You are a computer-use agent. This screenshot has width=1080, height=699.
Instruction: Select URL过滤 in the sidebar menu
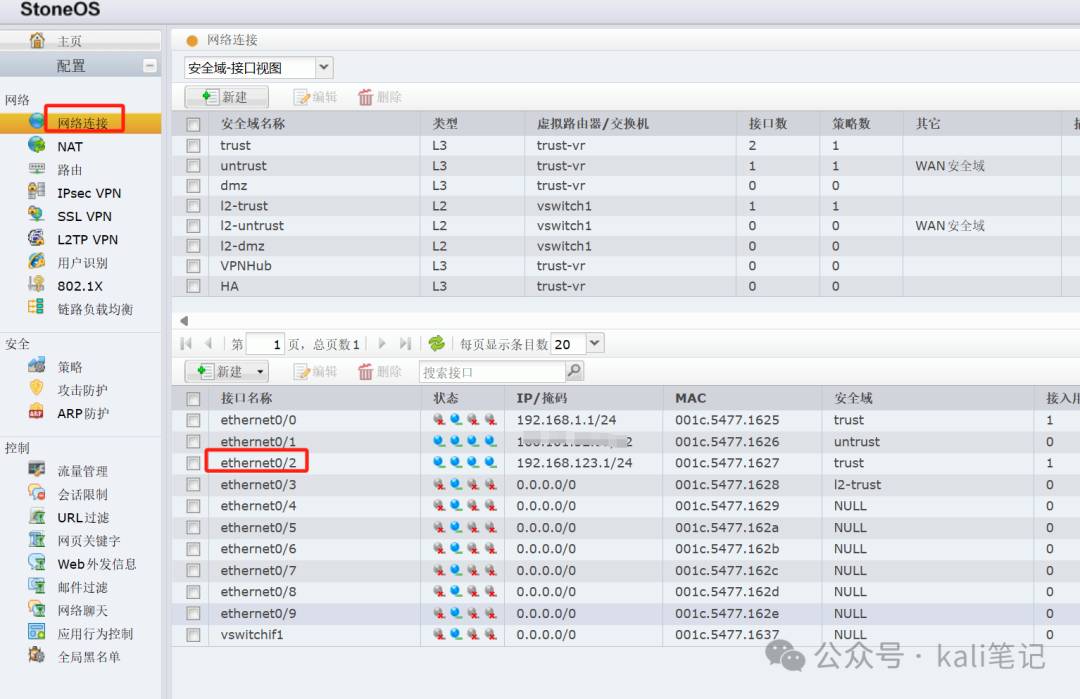(83, 517)
